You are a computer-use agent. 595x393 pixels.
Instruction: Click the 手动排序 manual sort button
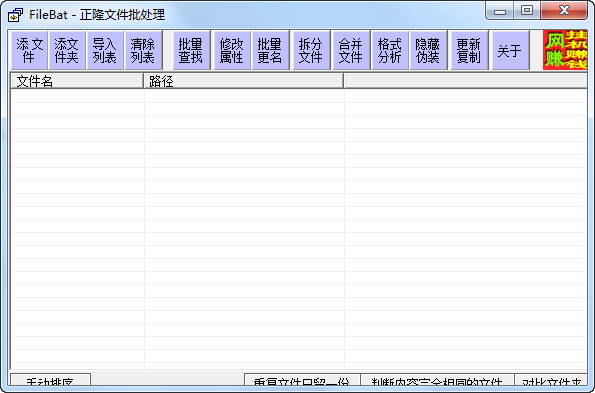tap(50, 380)
